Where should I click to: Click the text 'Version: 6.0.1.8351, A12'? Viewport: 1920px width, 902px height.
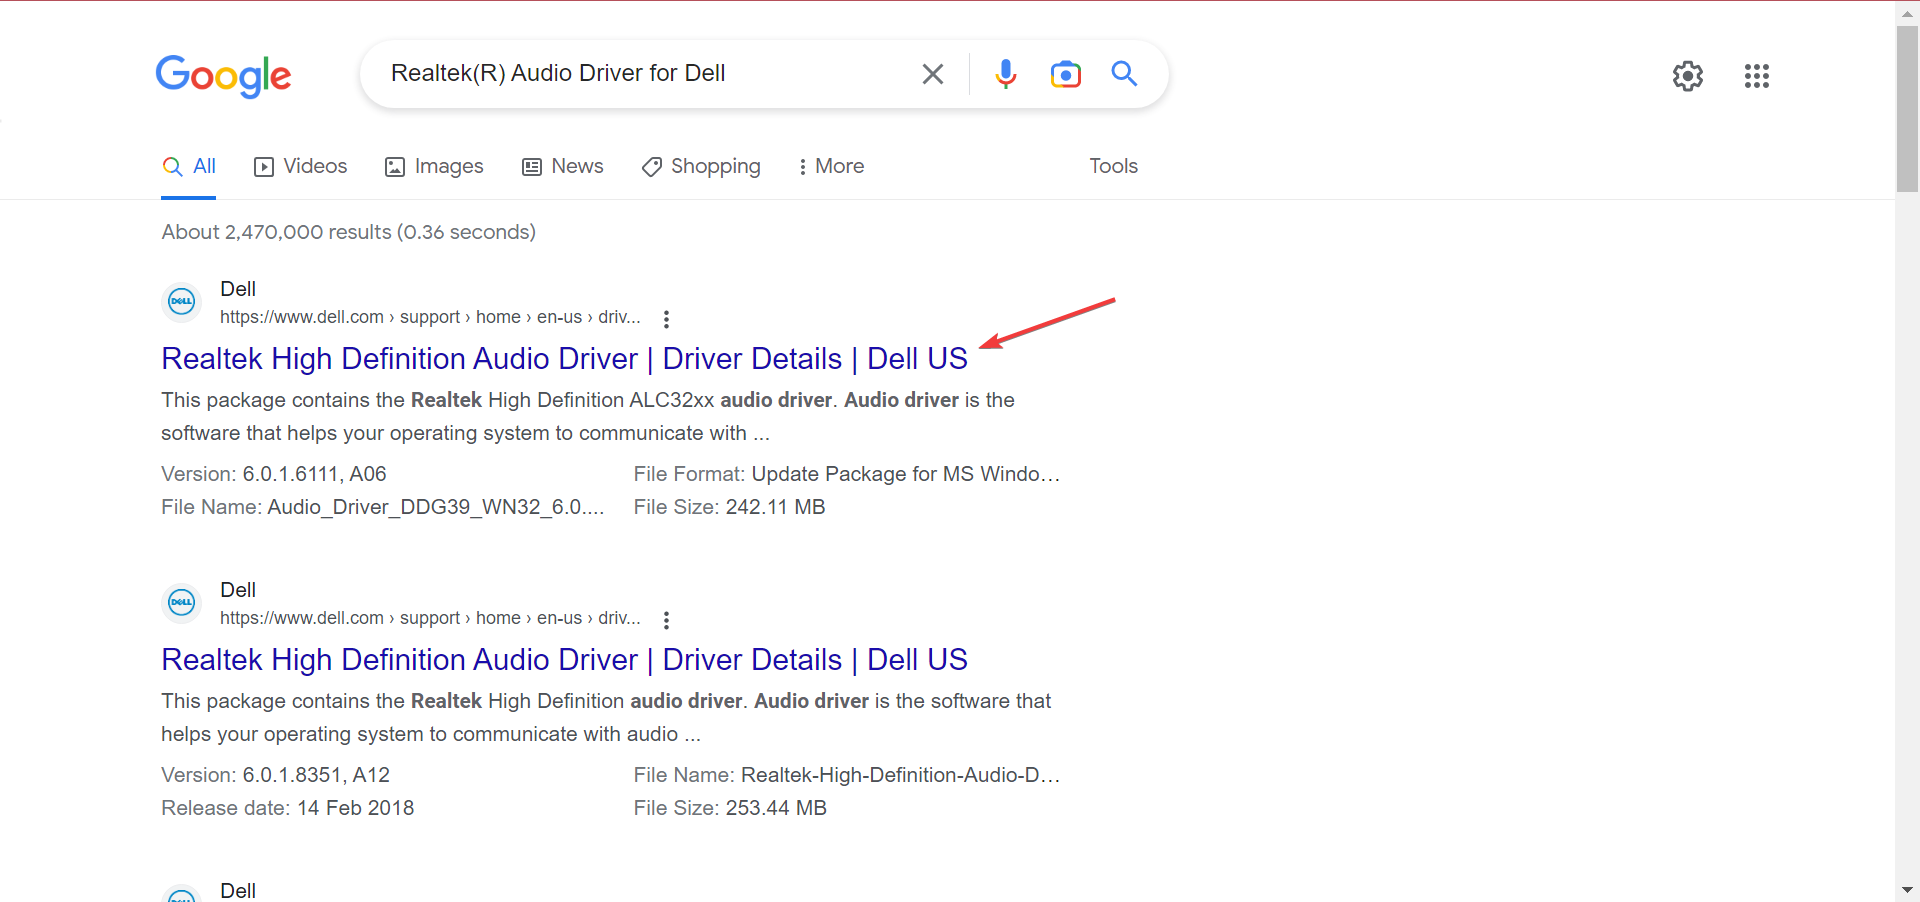[275, 775]
